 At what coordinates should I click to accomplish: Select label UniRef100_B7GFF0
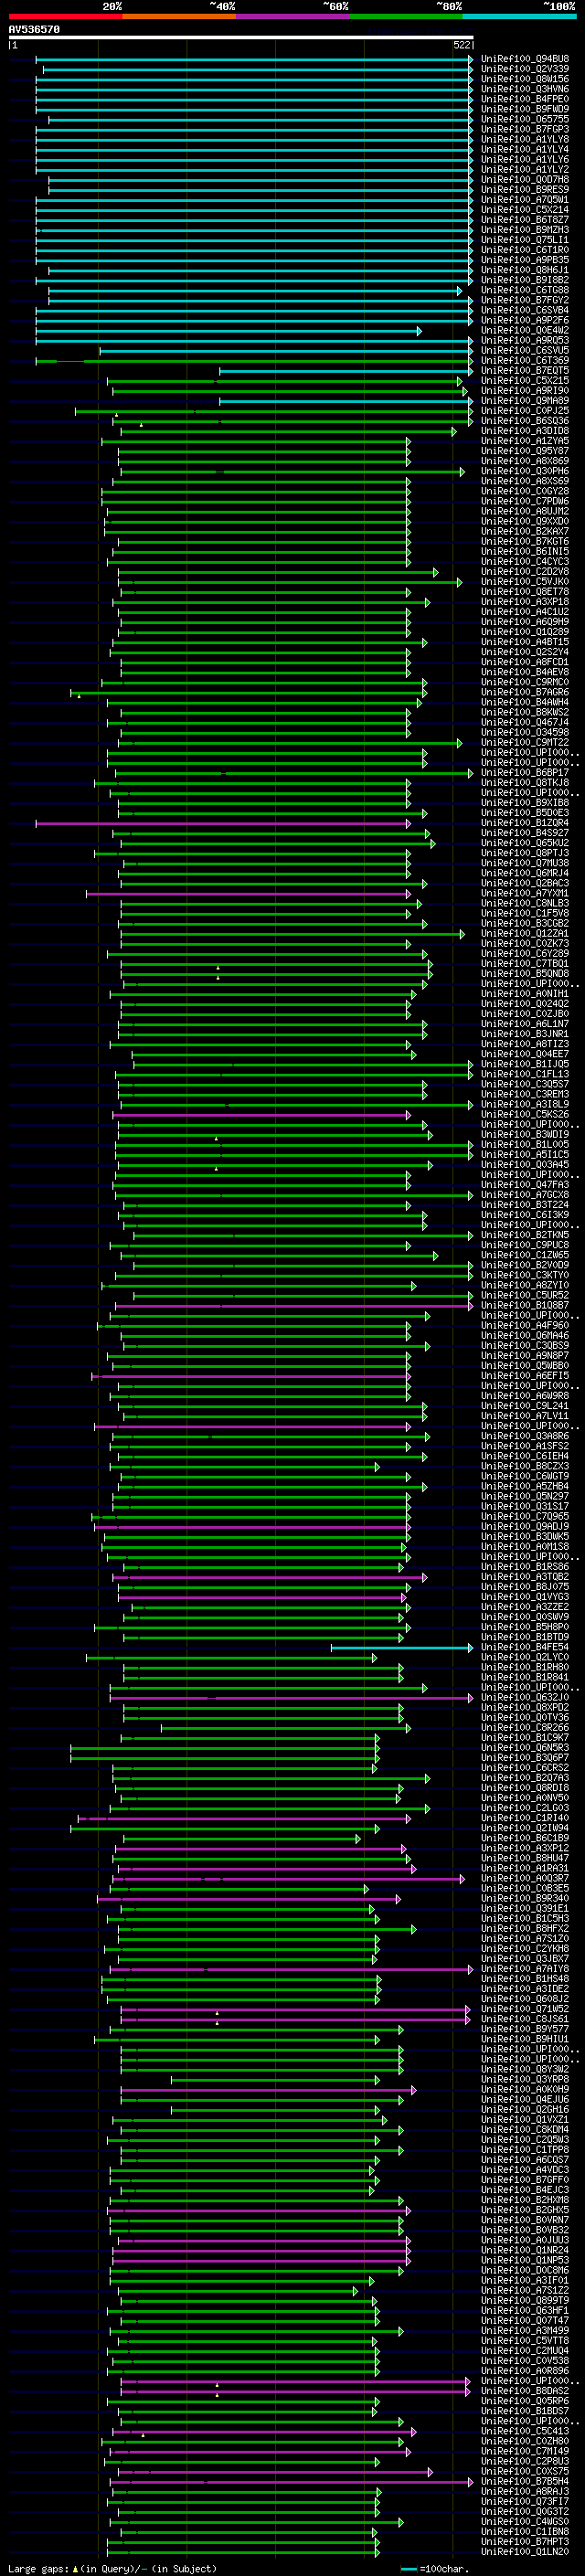click(525, 2181)
